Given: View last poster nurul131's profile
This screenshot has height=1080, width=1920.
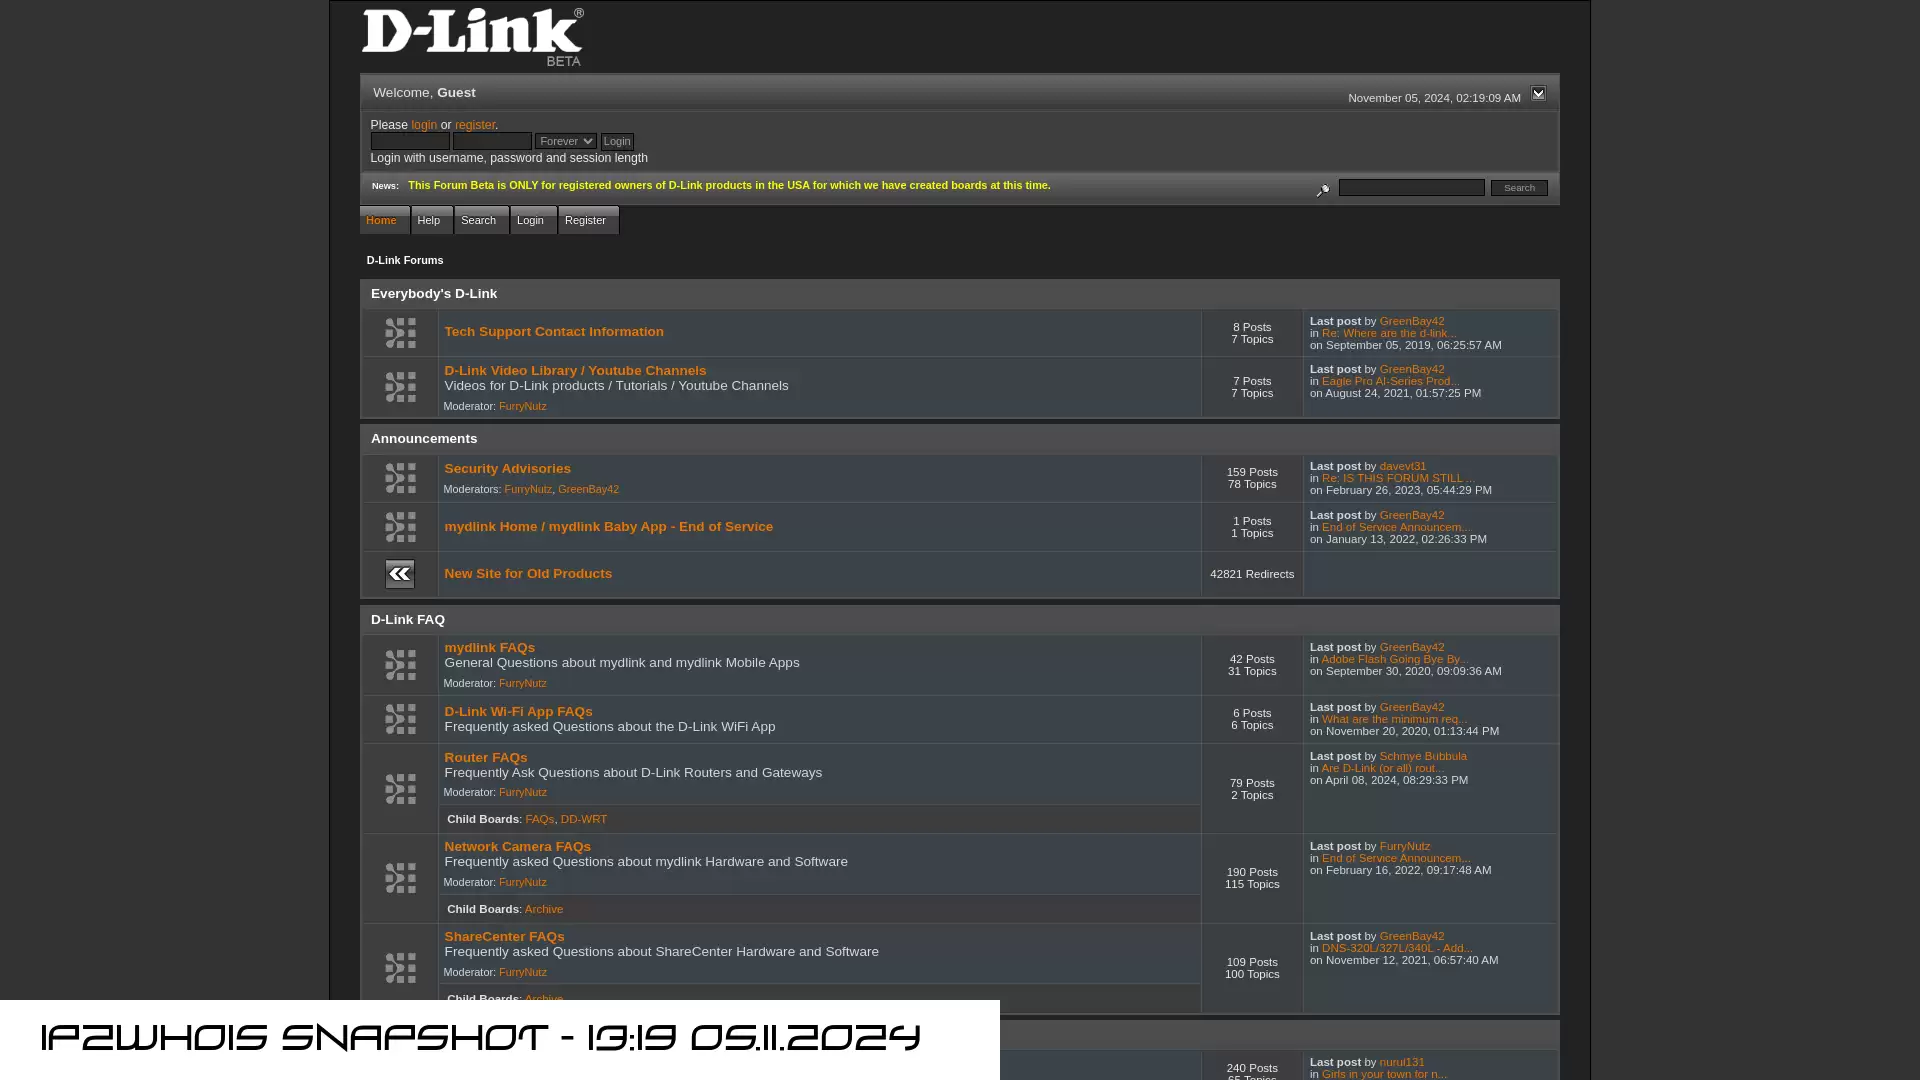Looking at the screenshot, I should coord(1402,1062).
